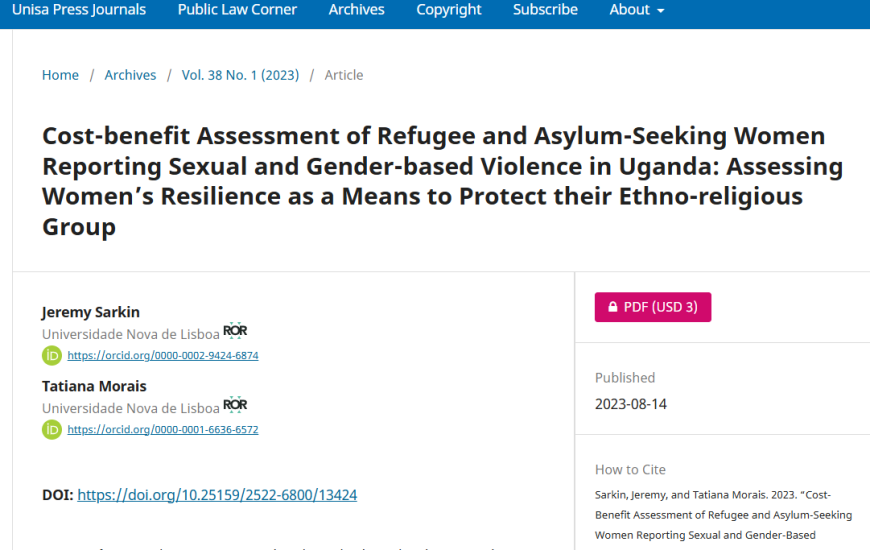Click ROR icon next to Jeremy Sarkin's affiliation
870x550 pixels.
click(235, 331)
